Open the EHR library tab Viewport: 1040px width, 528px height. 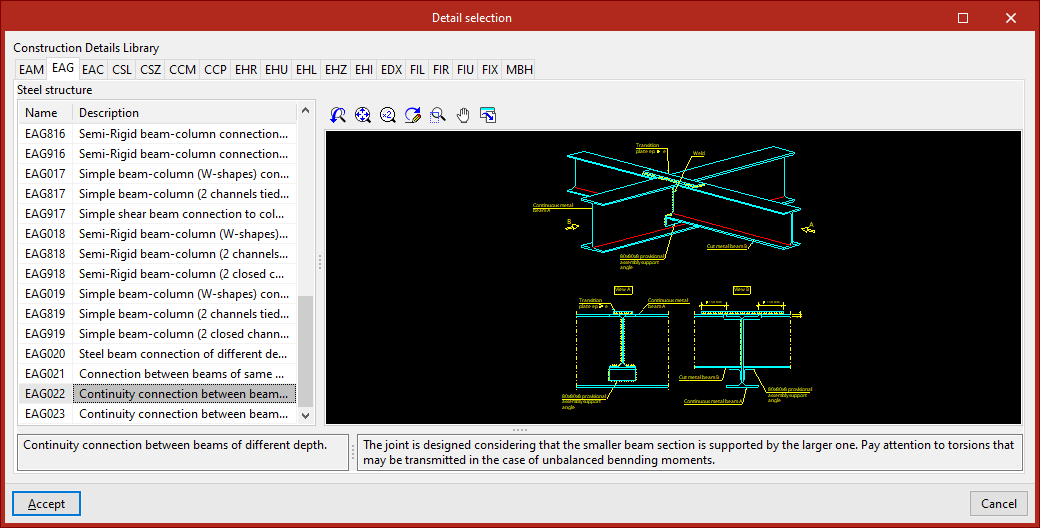pyautogui.click(x=245, y=70)
